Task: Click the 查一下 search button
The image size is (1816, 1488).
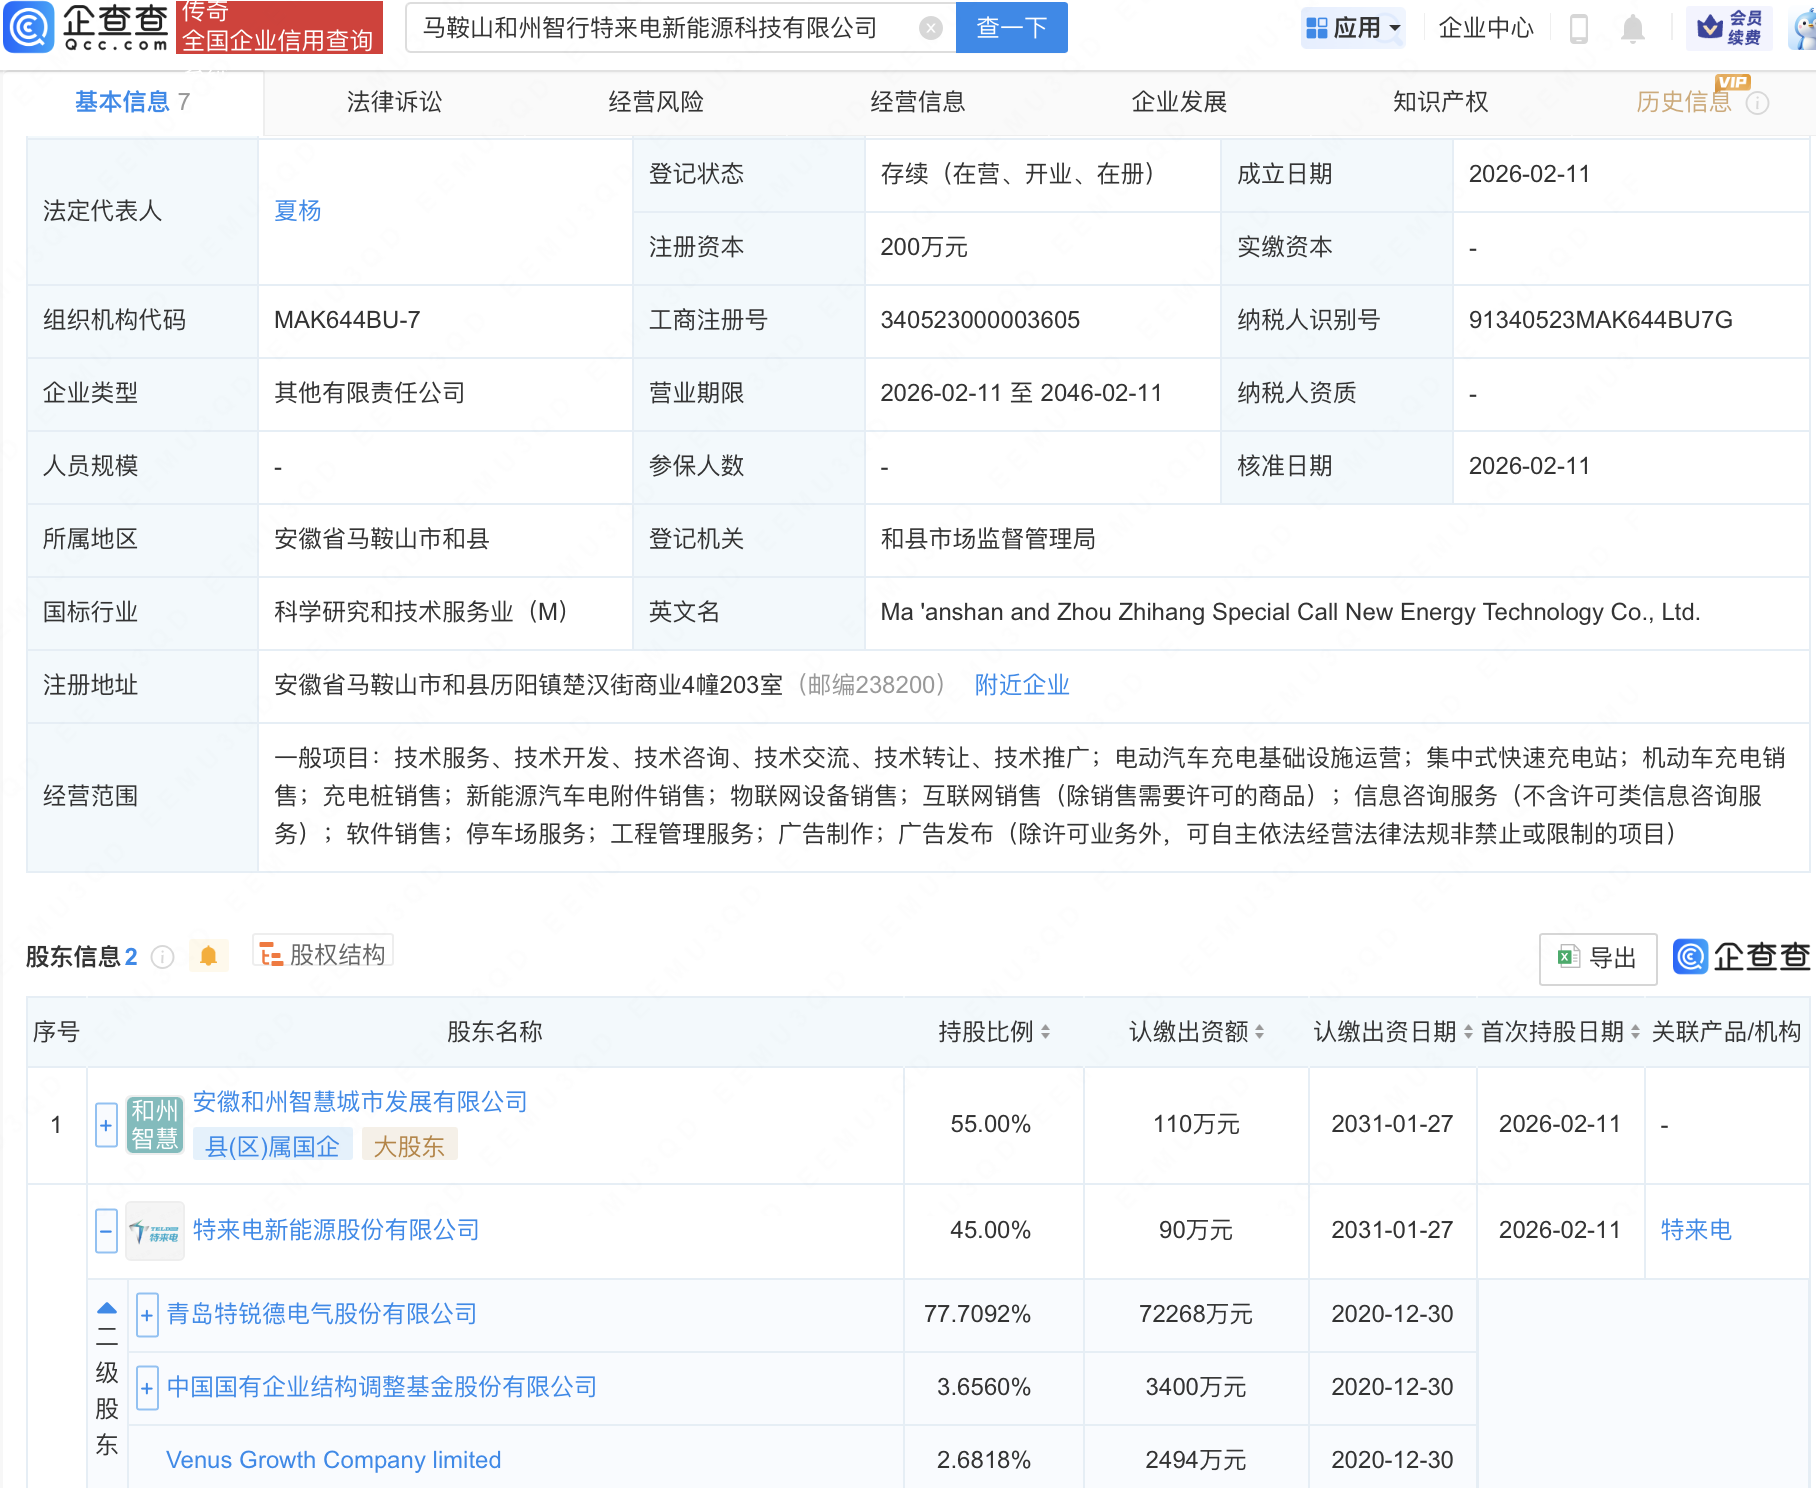Action: [x=1011, y=28]
